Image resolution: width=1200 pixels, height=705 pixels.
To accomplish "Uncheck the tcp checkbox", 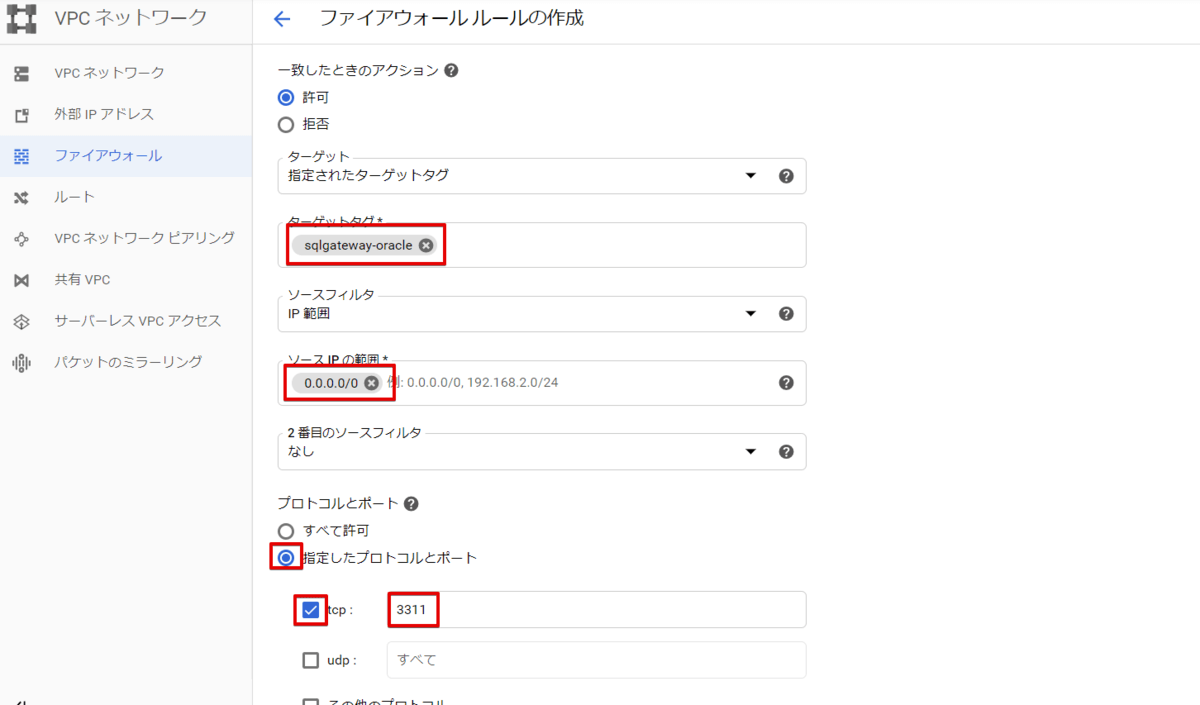I will (x=311, y=610).
